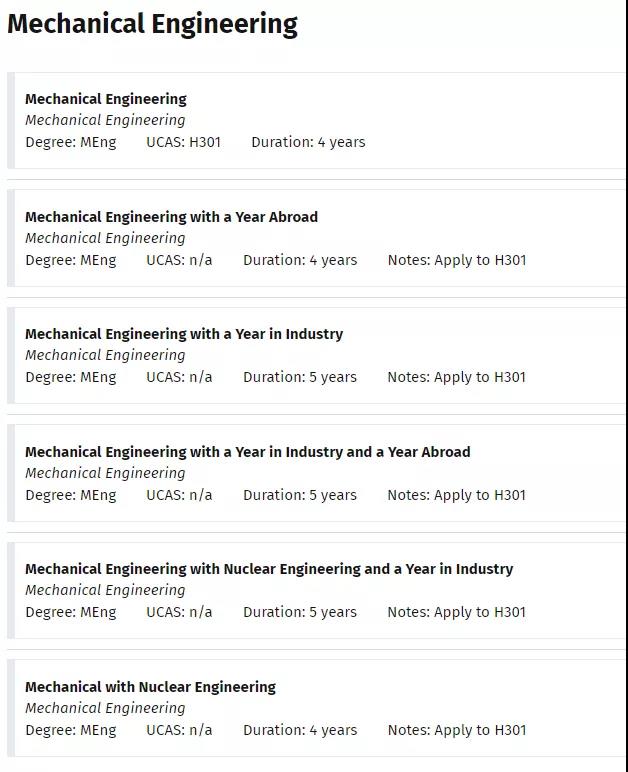Click the left accent bar of first course card
The image size is (628, 772).
[11, 121]
